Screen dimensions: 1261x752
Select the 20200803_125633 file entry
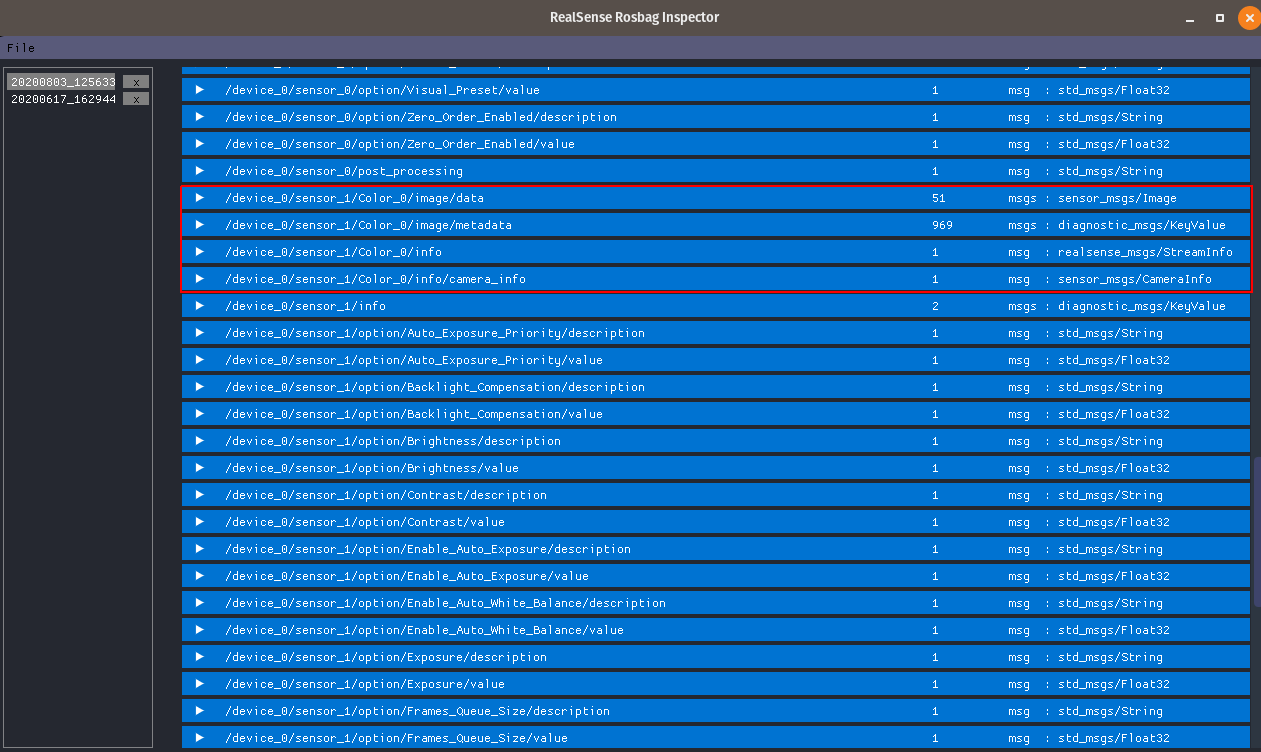[63, 82]
